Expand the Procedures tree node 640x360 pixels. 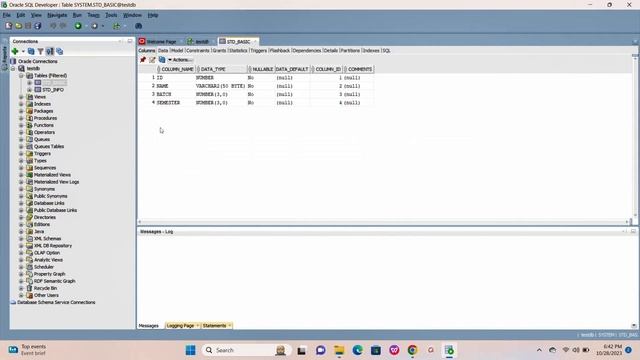[x=21, y=118]
